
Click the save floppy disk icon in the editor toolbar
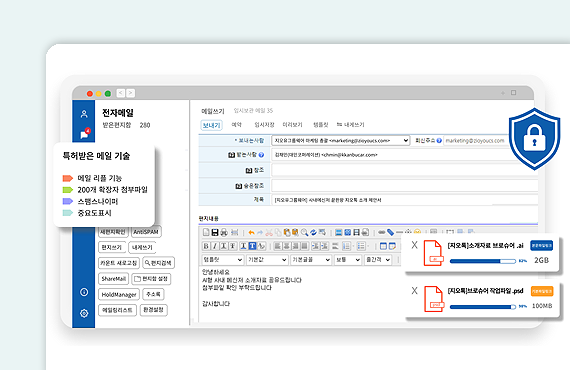[215, 232]
